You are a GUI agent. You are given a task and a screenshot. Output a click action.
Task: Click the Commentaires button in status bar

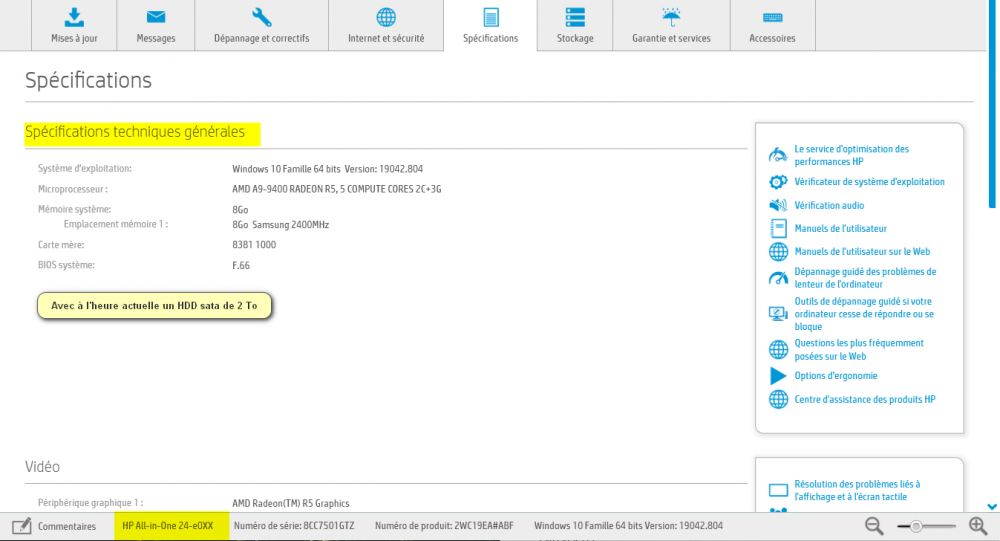(56, 526)
